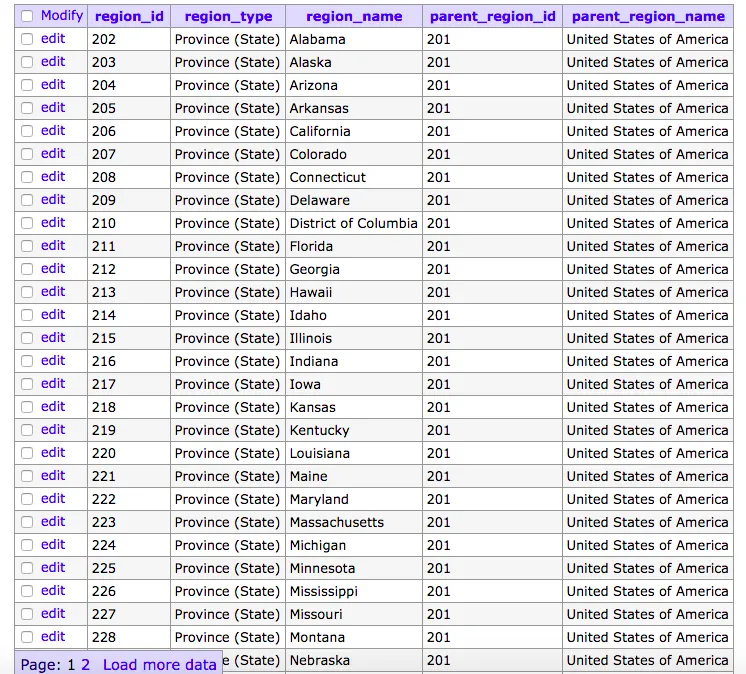Open the edit link for Missouri

[x=53, y=614]
